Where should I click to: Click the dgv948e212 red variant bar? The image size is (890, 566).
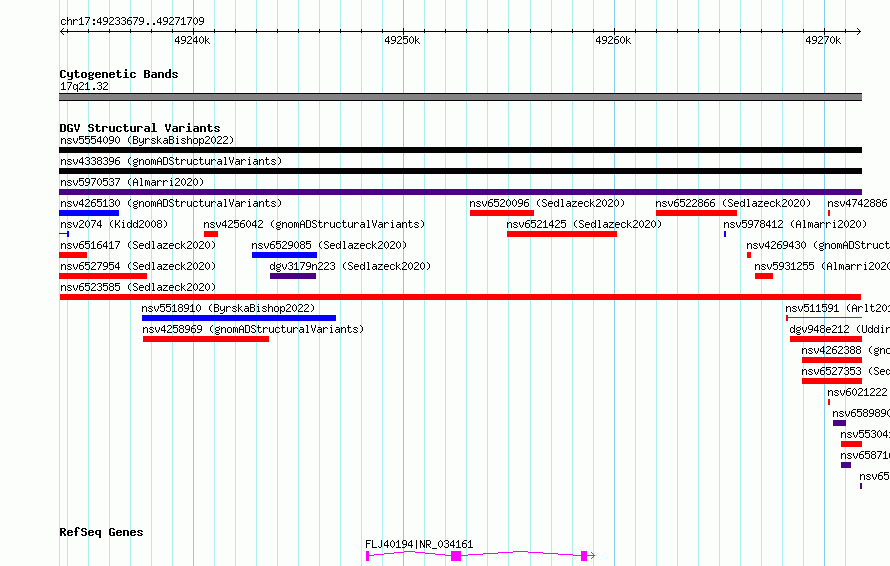(x=826, y=339)
